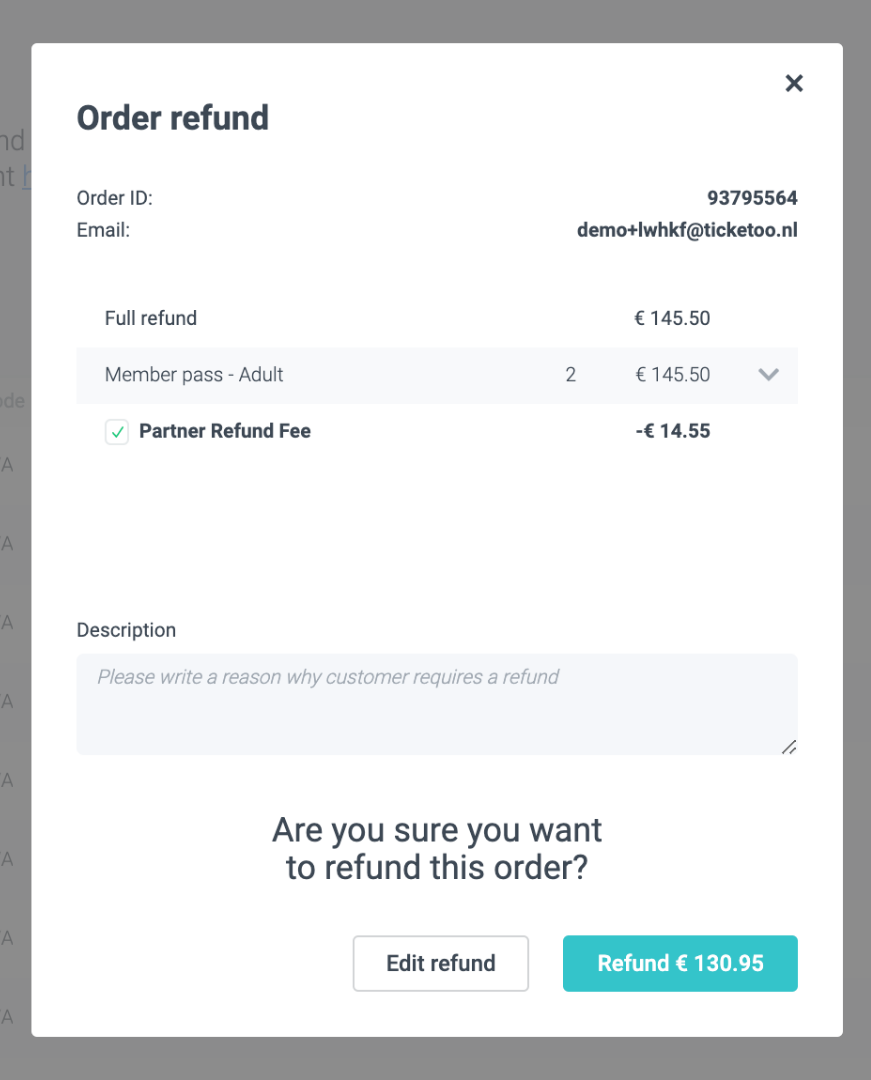Click the Member pass - Adult item name

tap(194, 375)
